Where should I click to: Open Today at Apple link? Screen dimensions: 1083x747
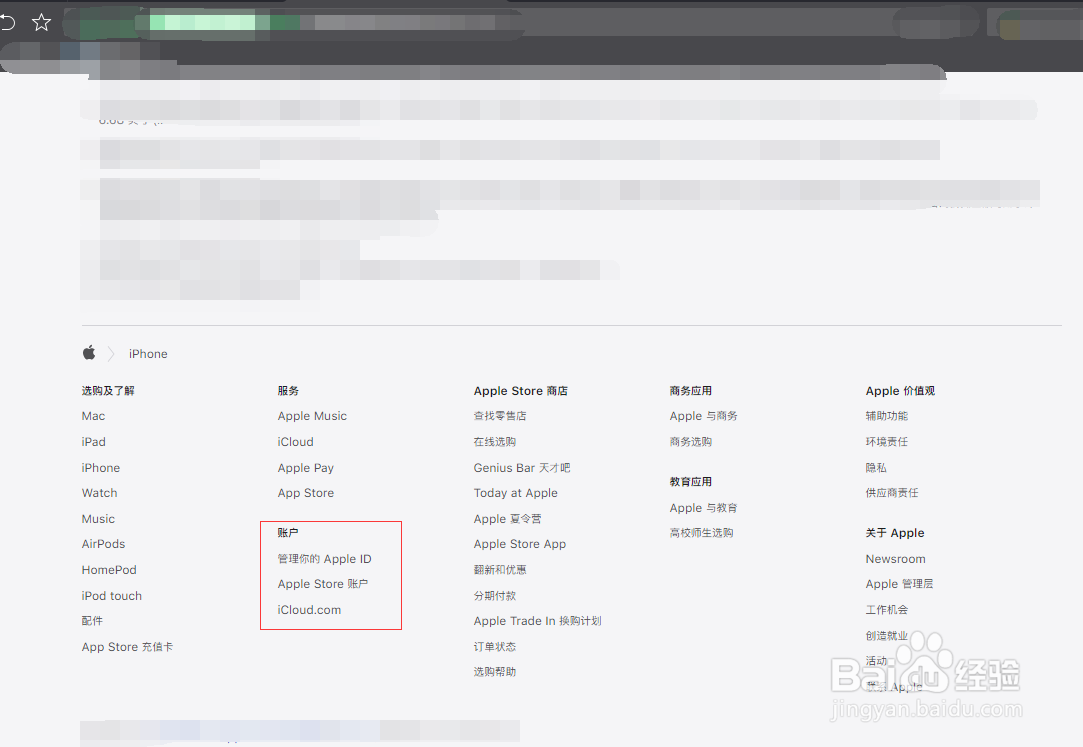click(x=516, y=493)
